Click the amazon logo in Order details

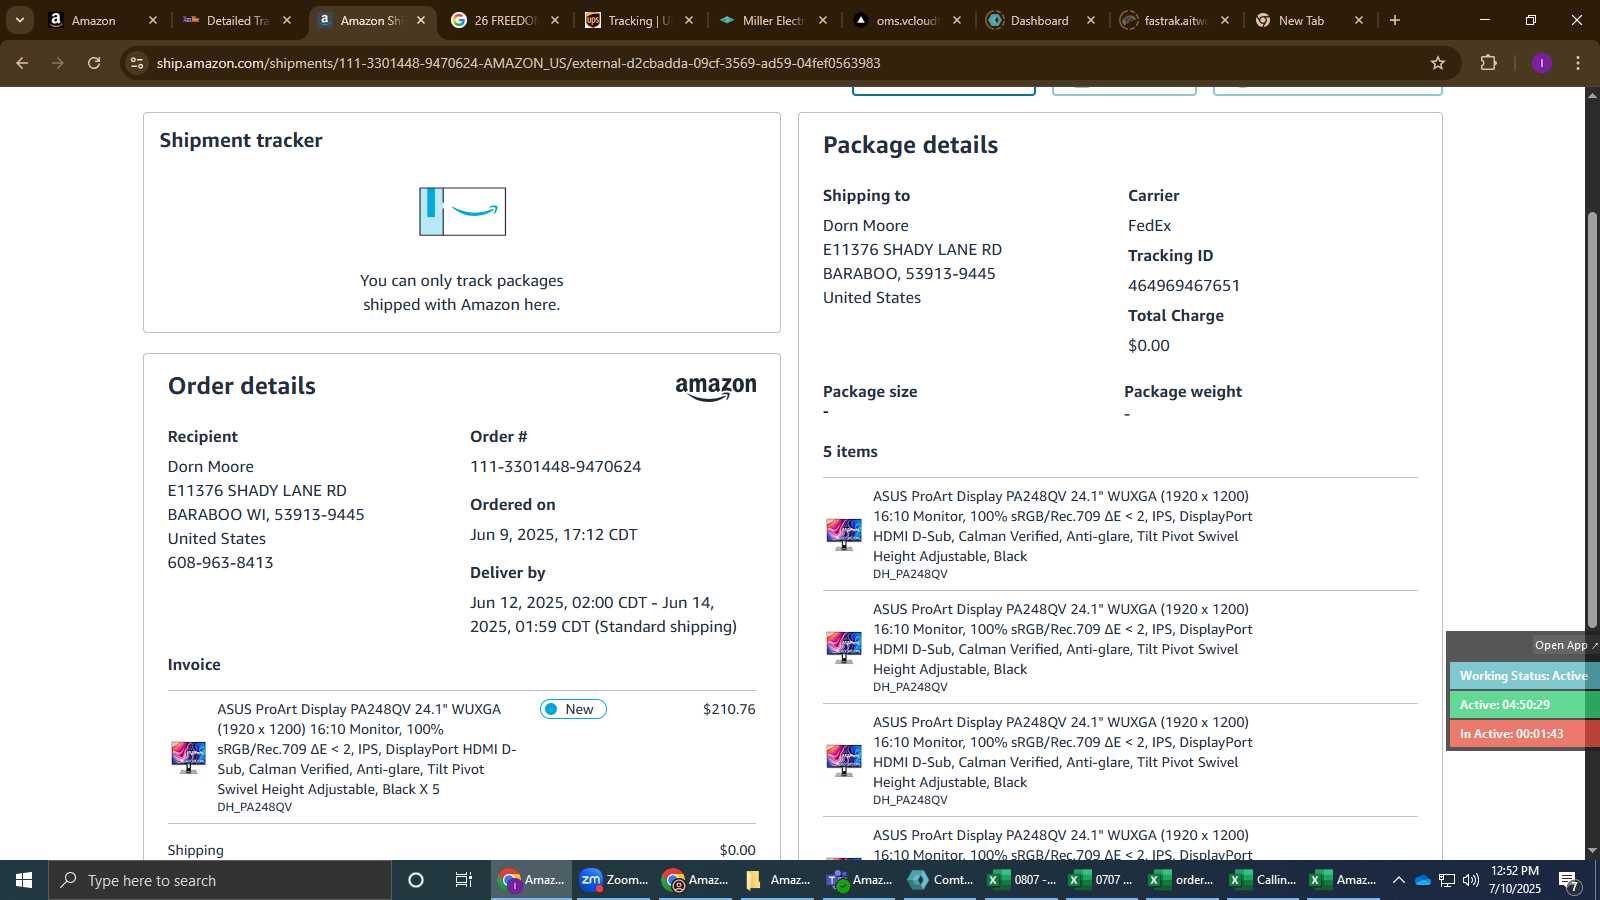[716, 389]
